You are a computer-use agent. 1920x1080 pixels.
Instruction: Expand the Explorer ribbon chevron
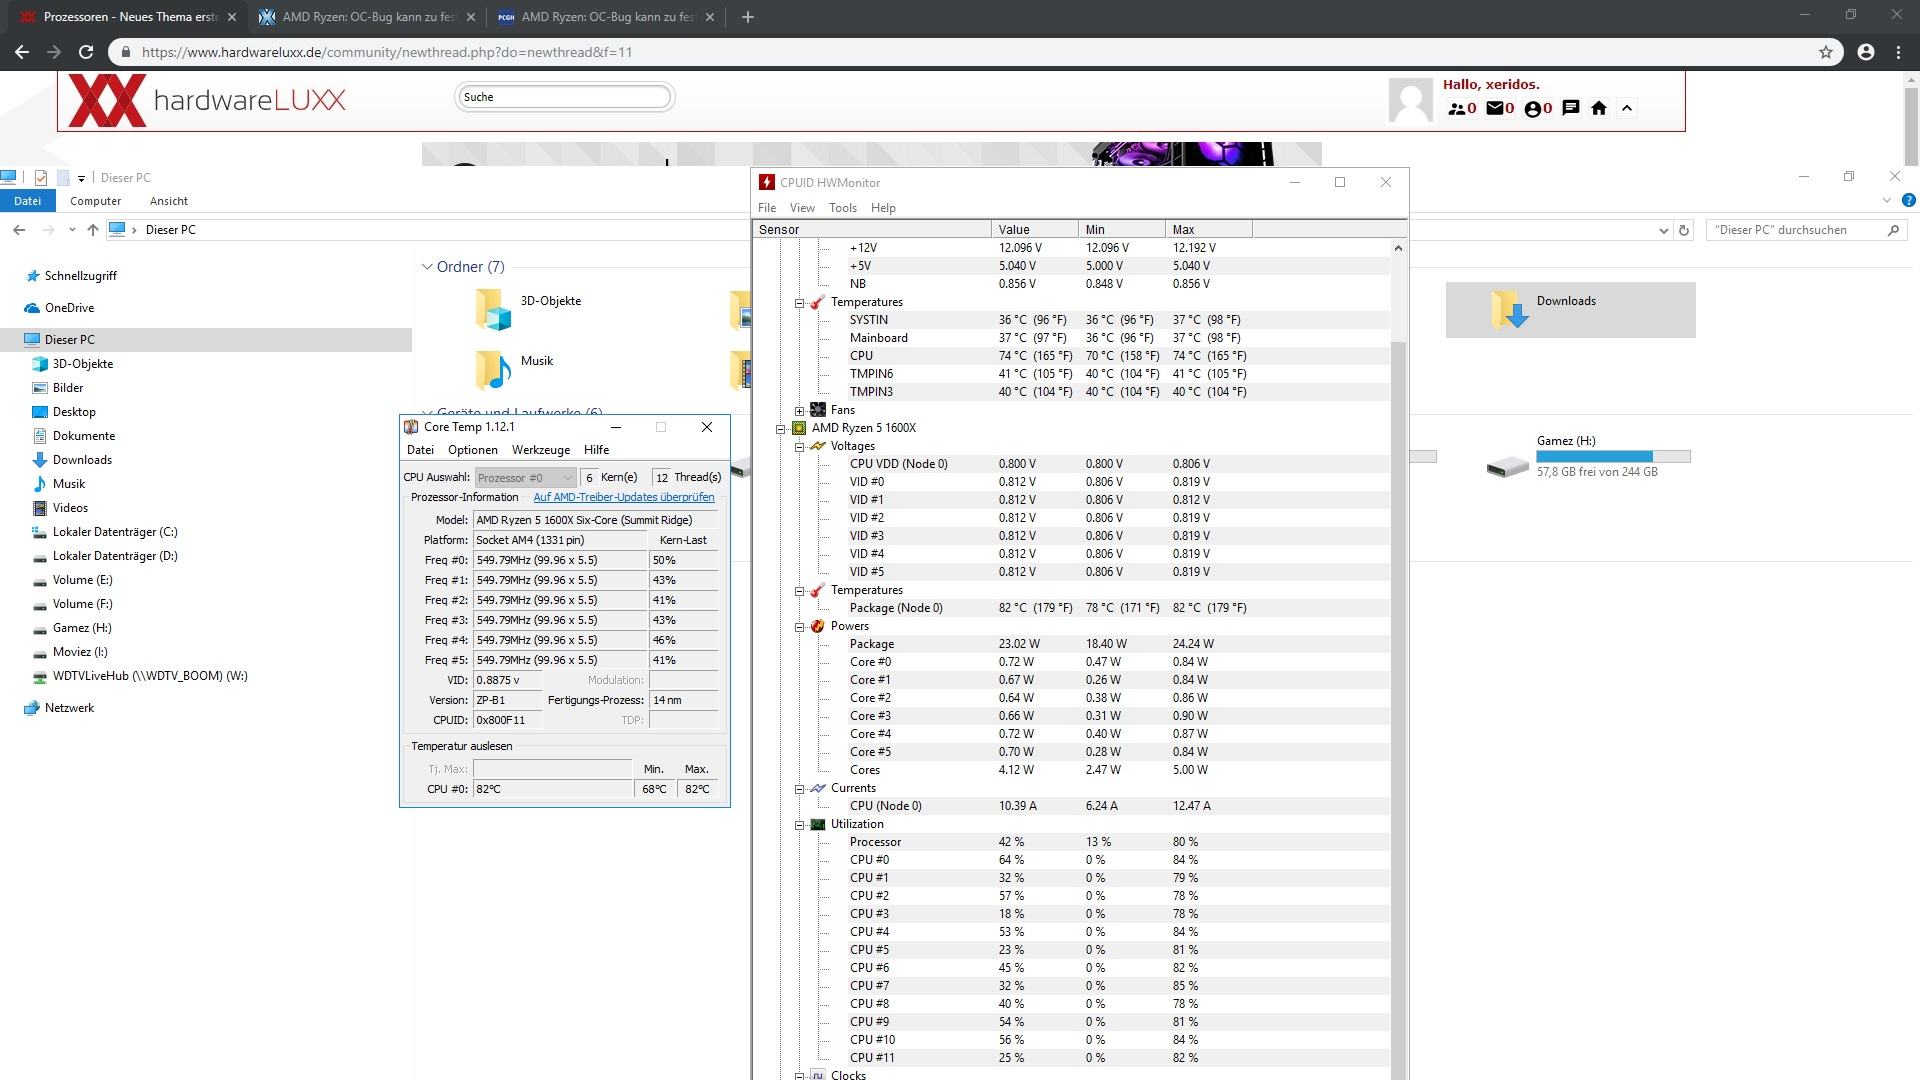tap(1887, 201)
